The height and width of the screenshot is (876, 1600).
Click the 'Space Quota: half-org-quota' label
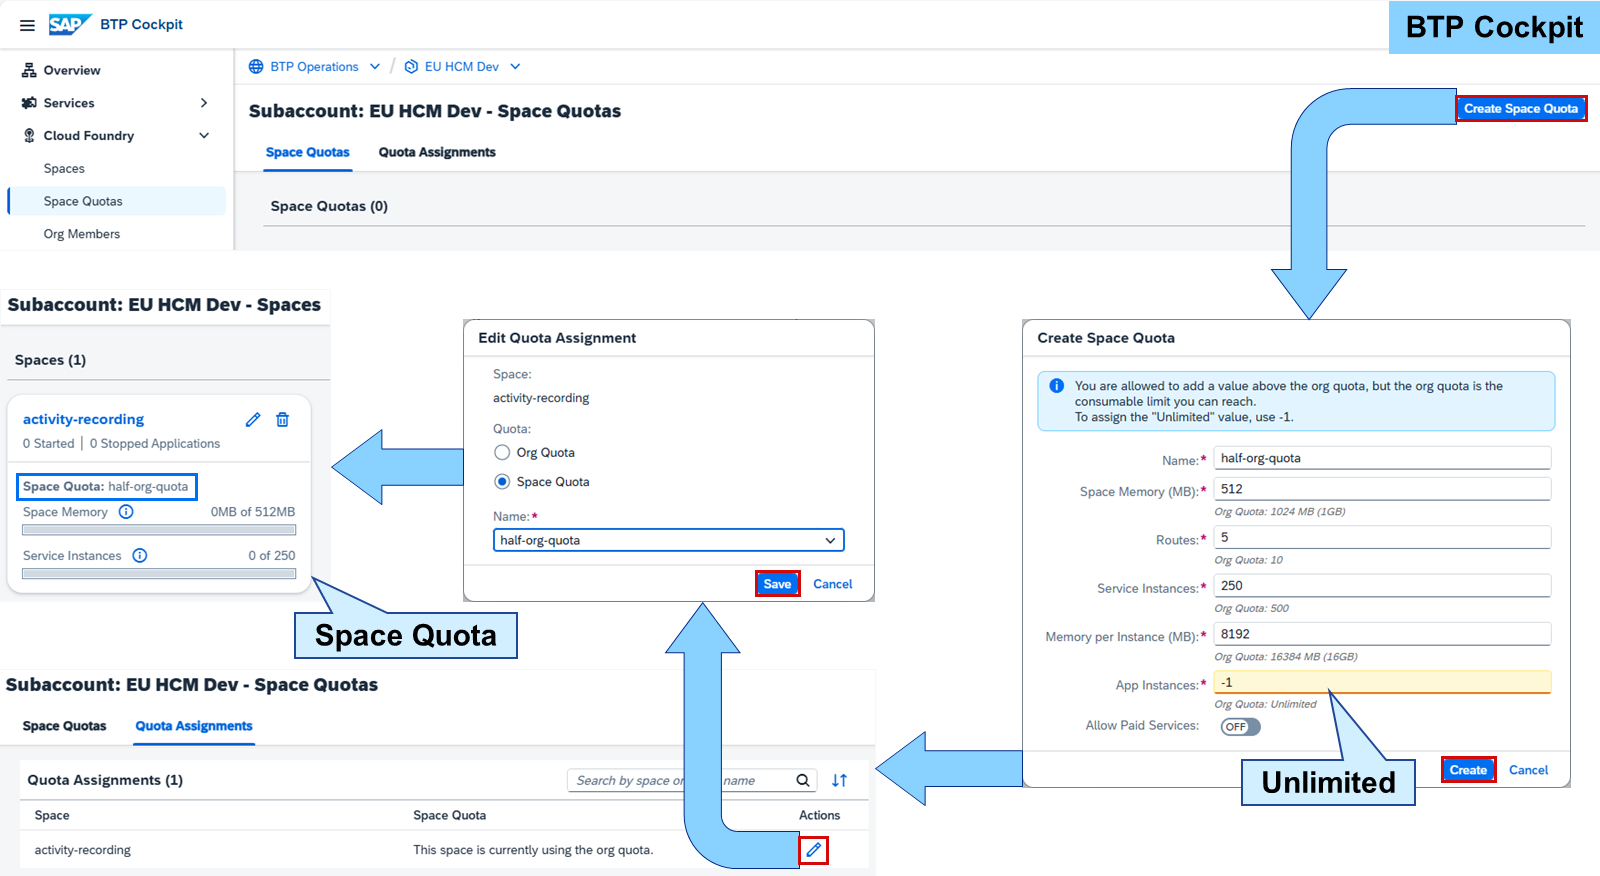pyautogui.click(x=106, y=487)
